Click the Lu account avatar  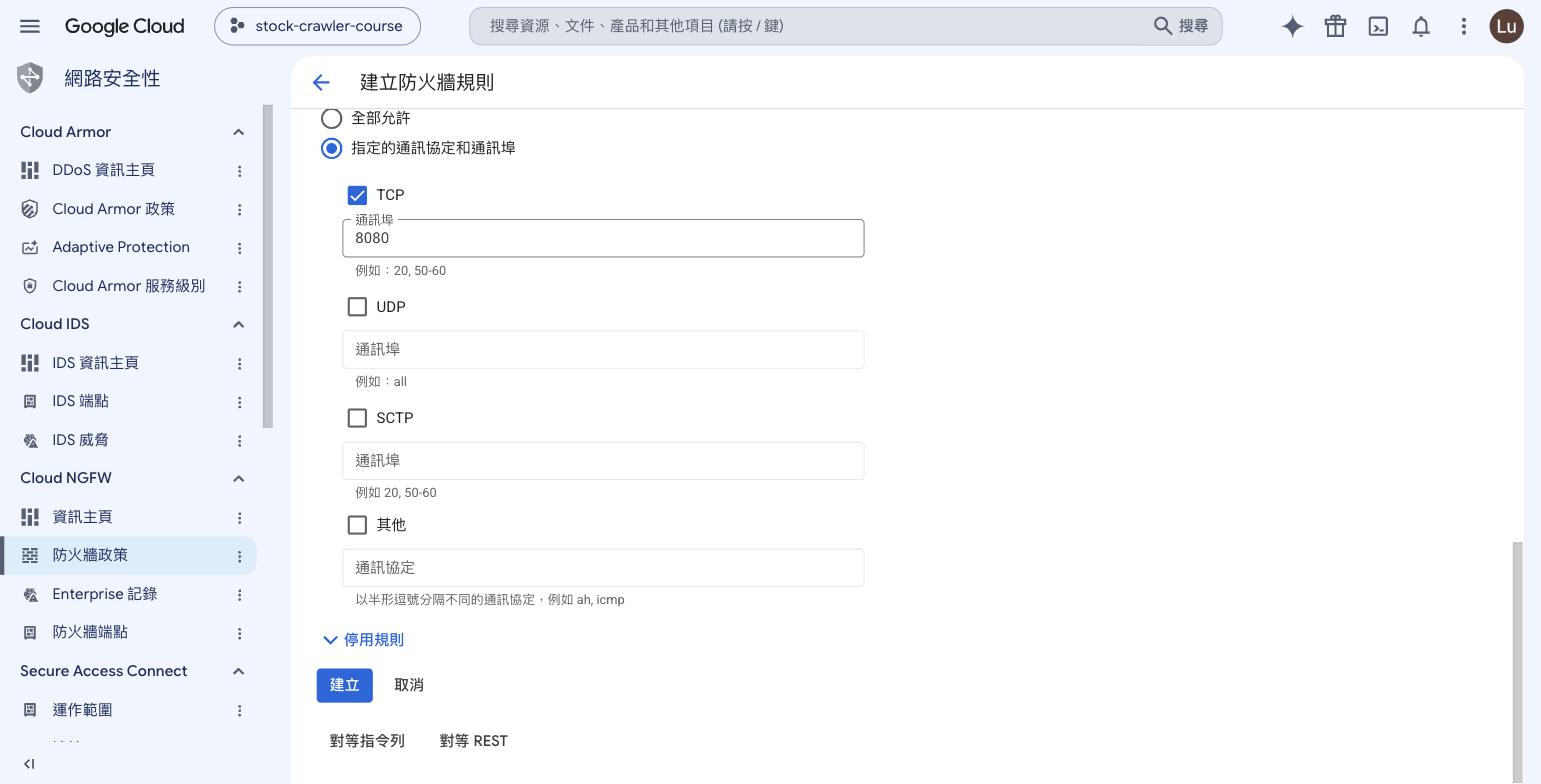click(x=1506, y=26)
